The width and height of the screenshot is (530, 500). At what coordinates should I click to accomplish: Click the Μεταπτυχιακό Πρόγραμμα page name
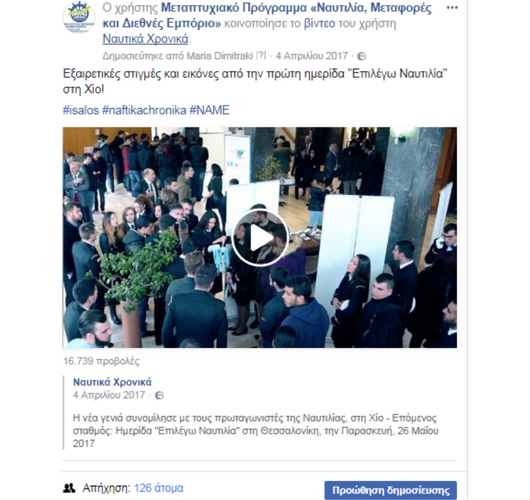[x=267, y=16]
